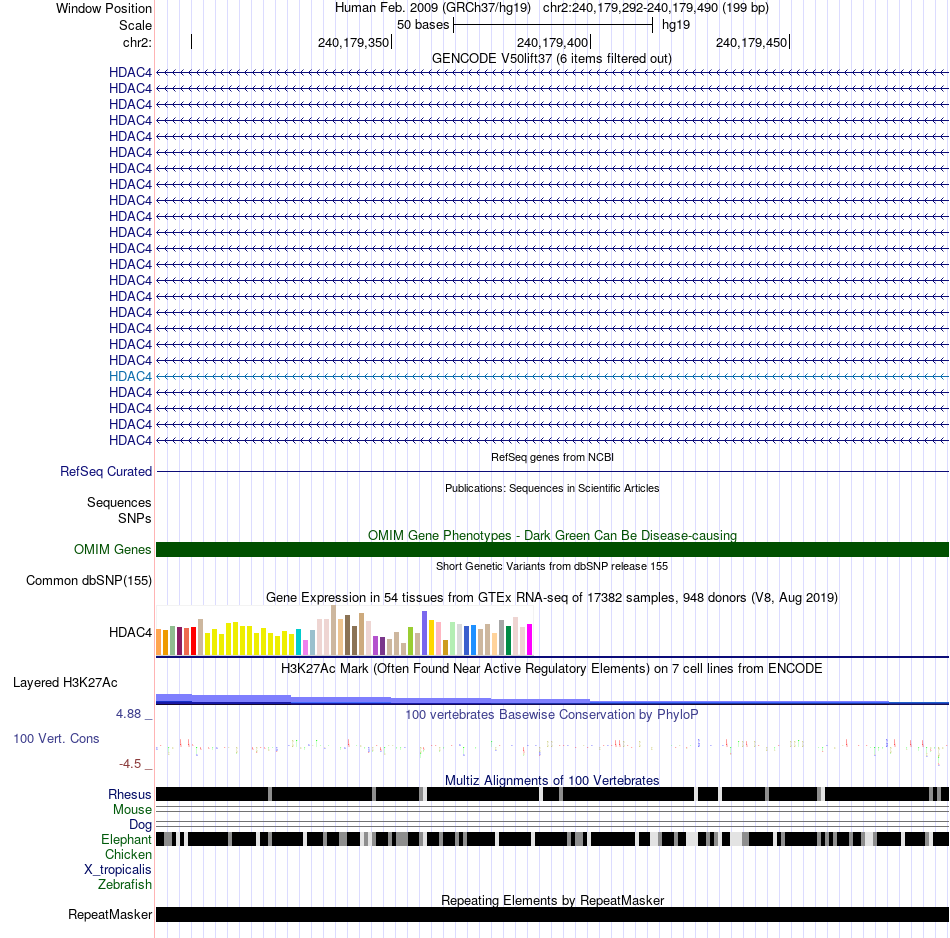The width and height of the screenshot is (950, 938).
Task: Click the magenta last bar in GTEx chart
Action: (530, 640)
